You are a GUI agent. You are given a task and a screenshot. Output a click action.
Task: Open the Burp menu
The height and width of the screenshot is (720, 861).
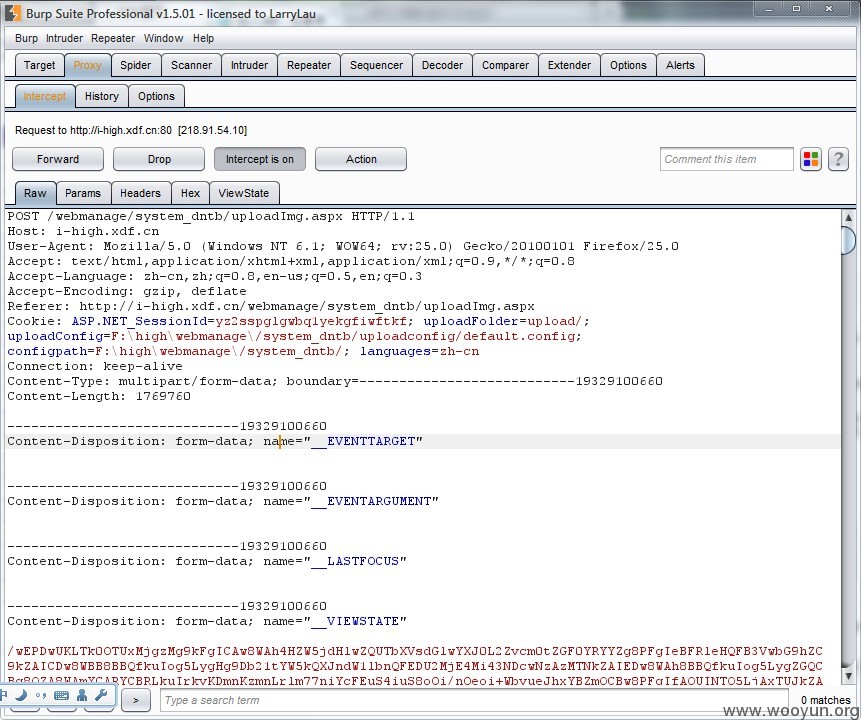tap(26, 38)
